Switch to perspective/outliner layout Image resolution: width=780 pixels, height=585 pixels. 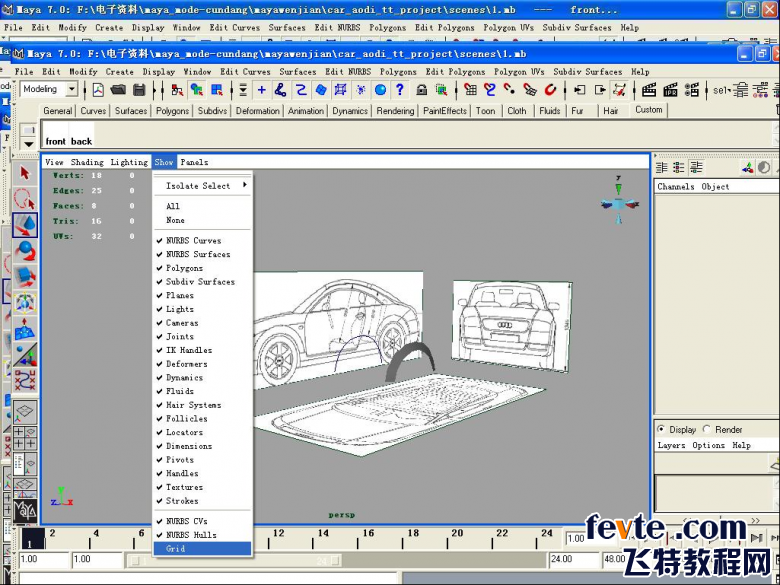tap(25, 464)
